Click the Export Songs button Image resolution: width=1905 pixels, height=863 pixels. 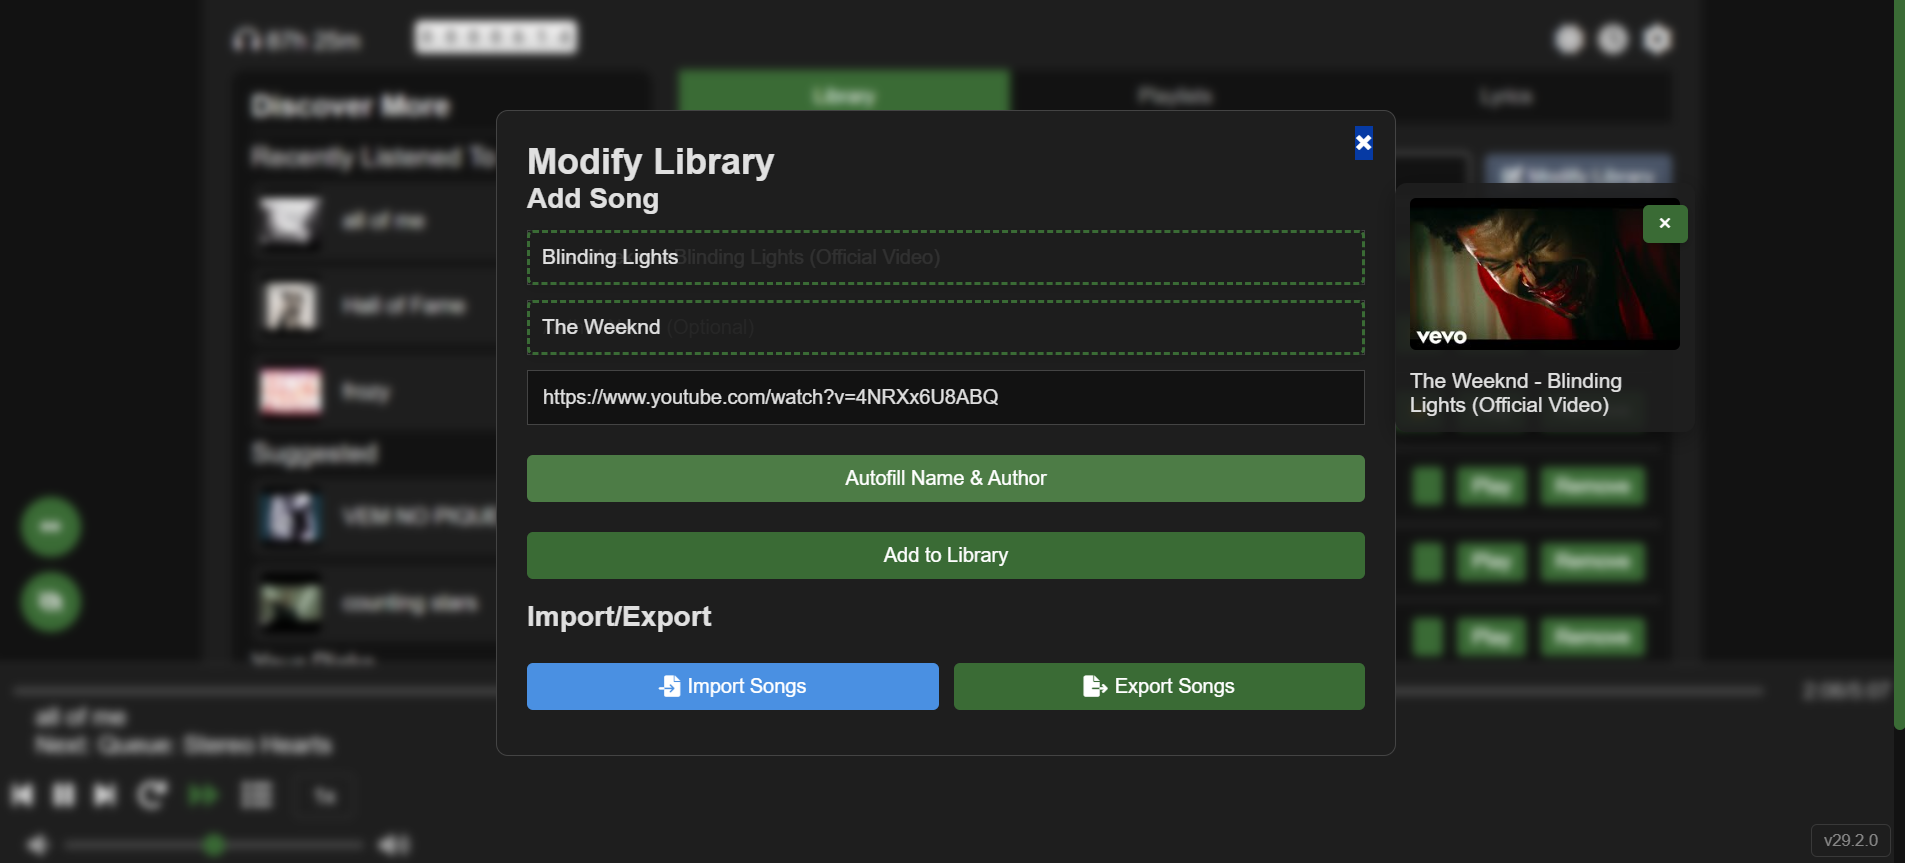[1159, 686]
